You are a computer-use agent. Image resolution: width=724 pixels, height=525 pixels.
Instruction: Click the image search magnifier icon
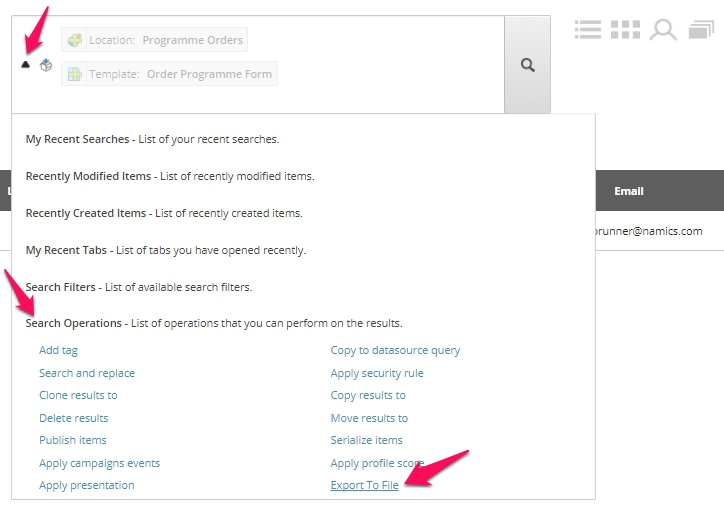pos(663,30)
